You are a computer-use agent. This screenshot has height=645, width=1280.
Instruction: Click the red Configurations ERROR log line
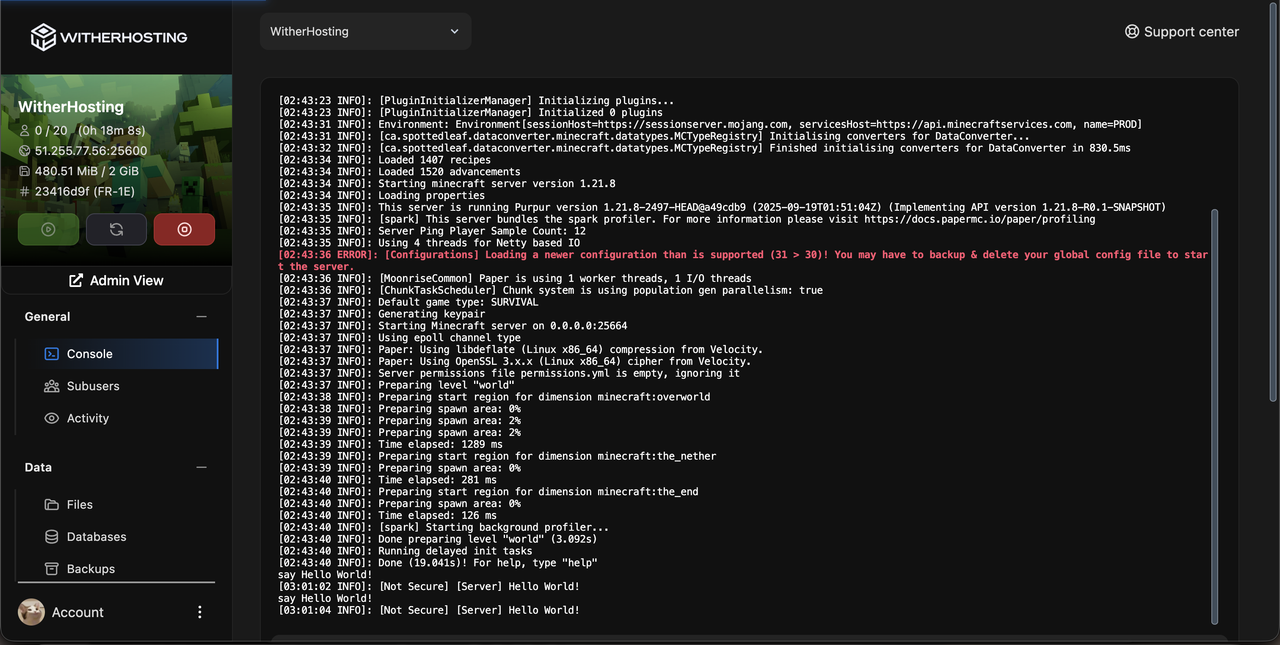[743, 261]
